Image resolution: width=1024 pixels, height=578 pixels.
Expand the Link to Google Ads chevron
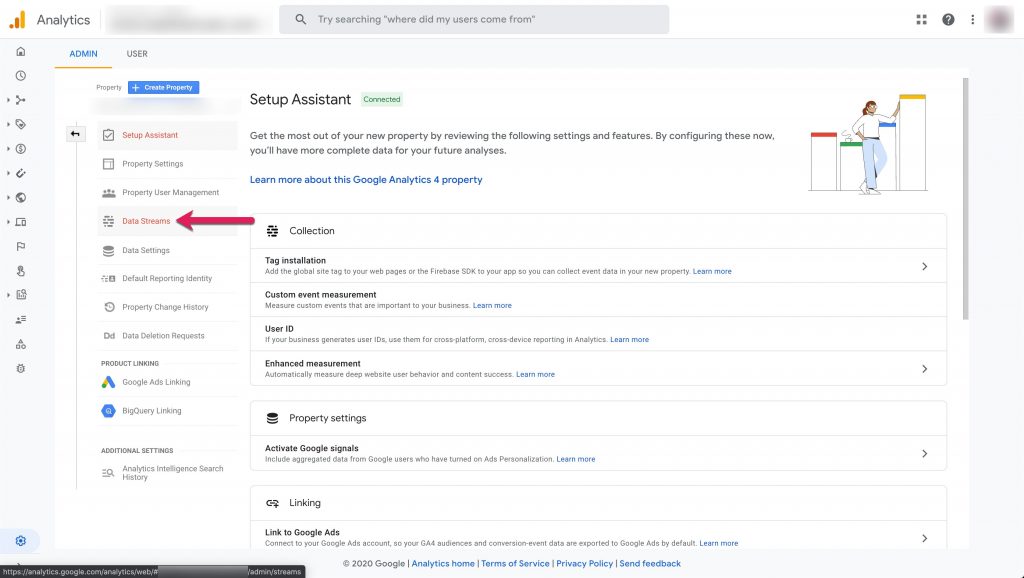pos(925,538)
